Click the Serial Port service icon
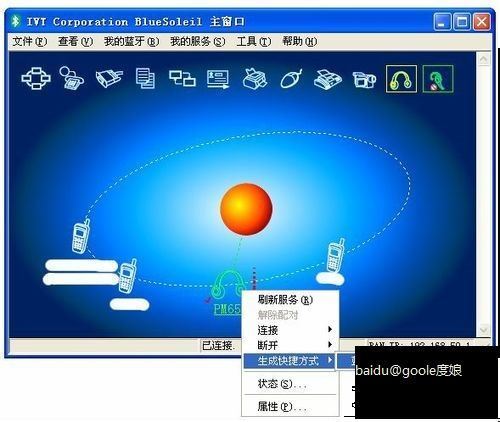 (109, 79)
